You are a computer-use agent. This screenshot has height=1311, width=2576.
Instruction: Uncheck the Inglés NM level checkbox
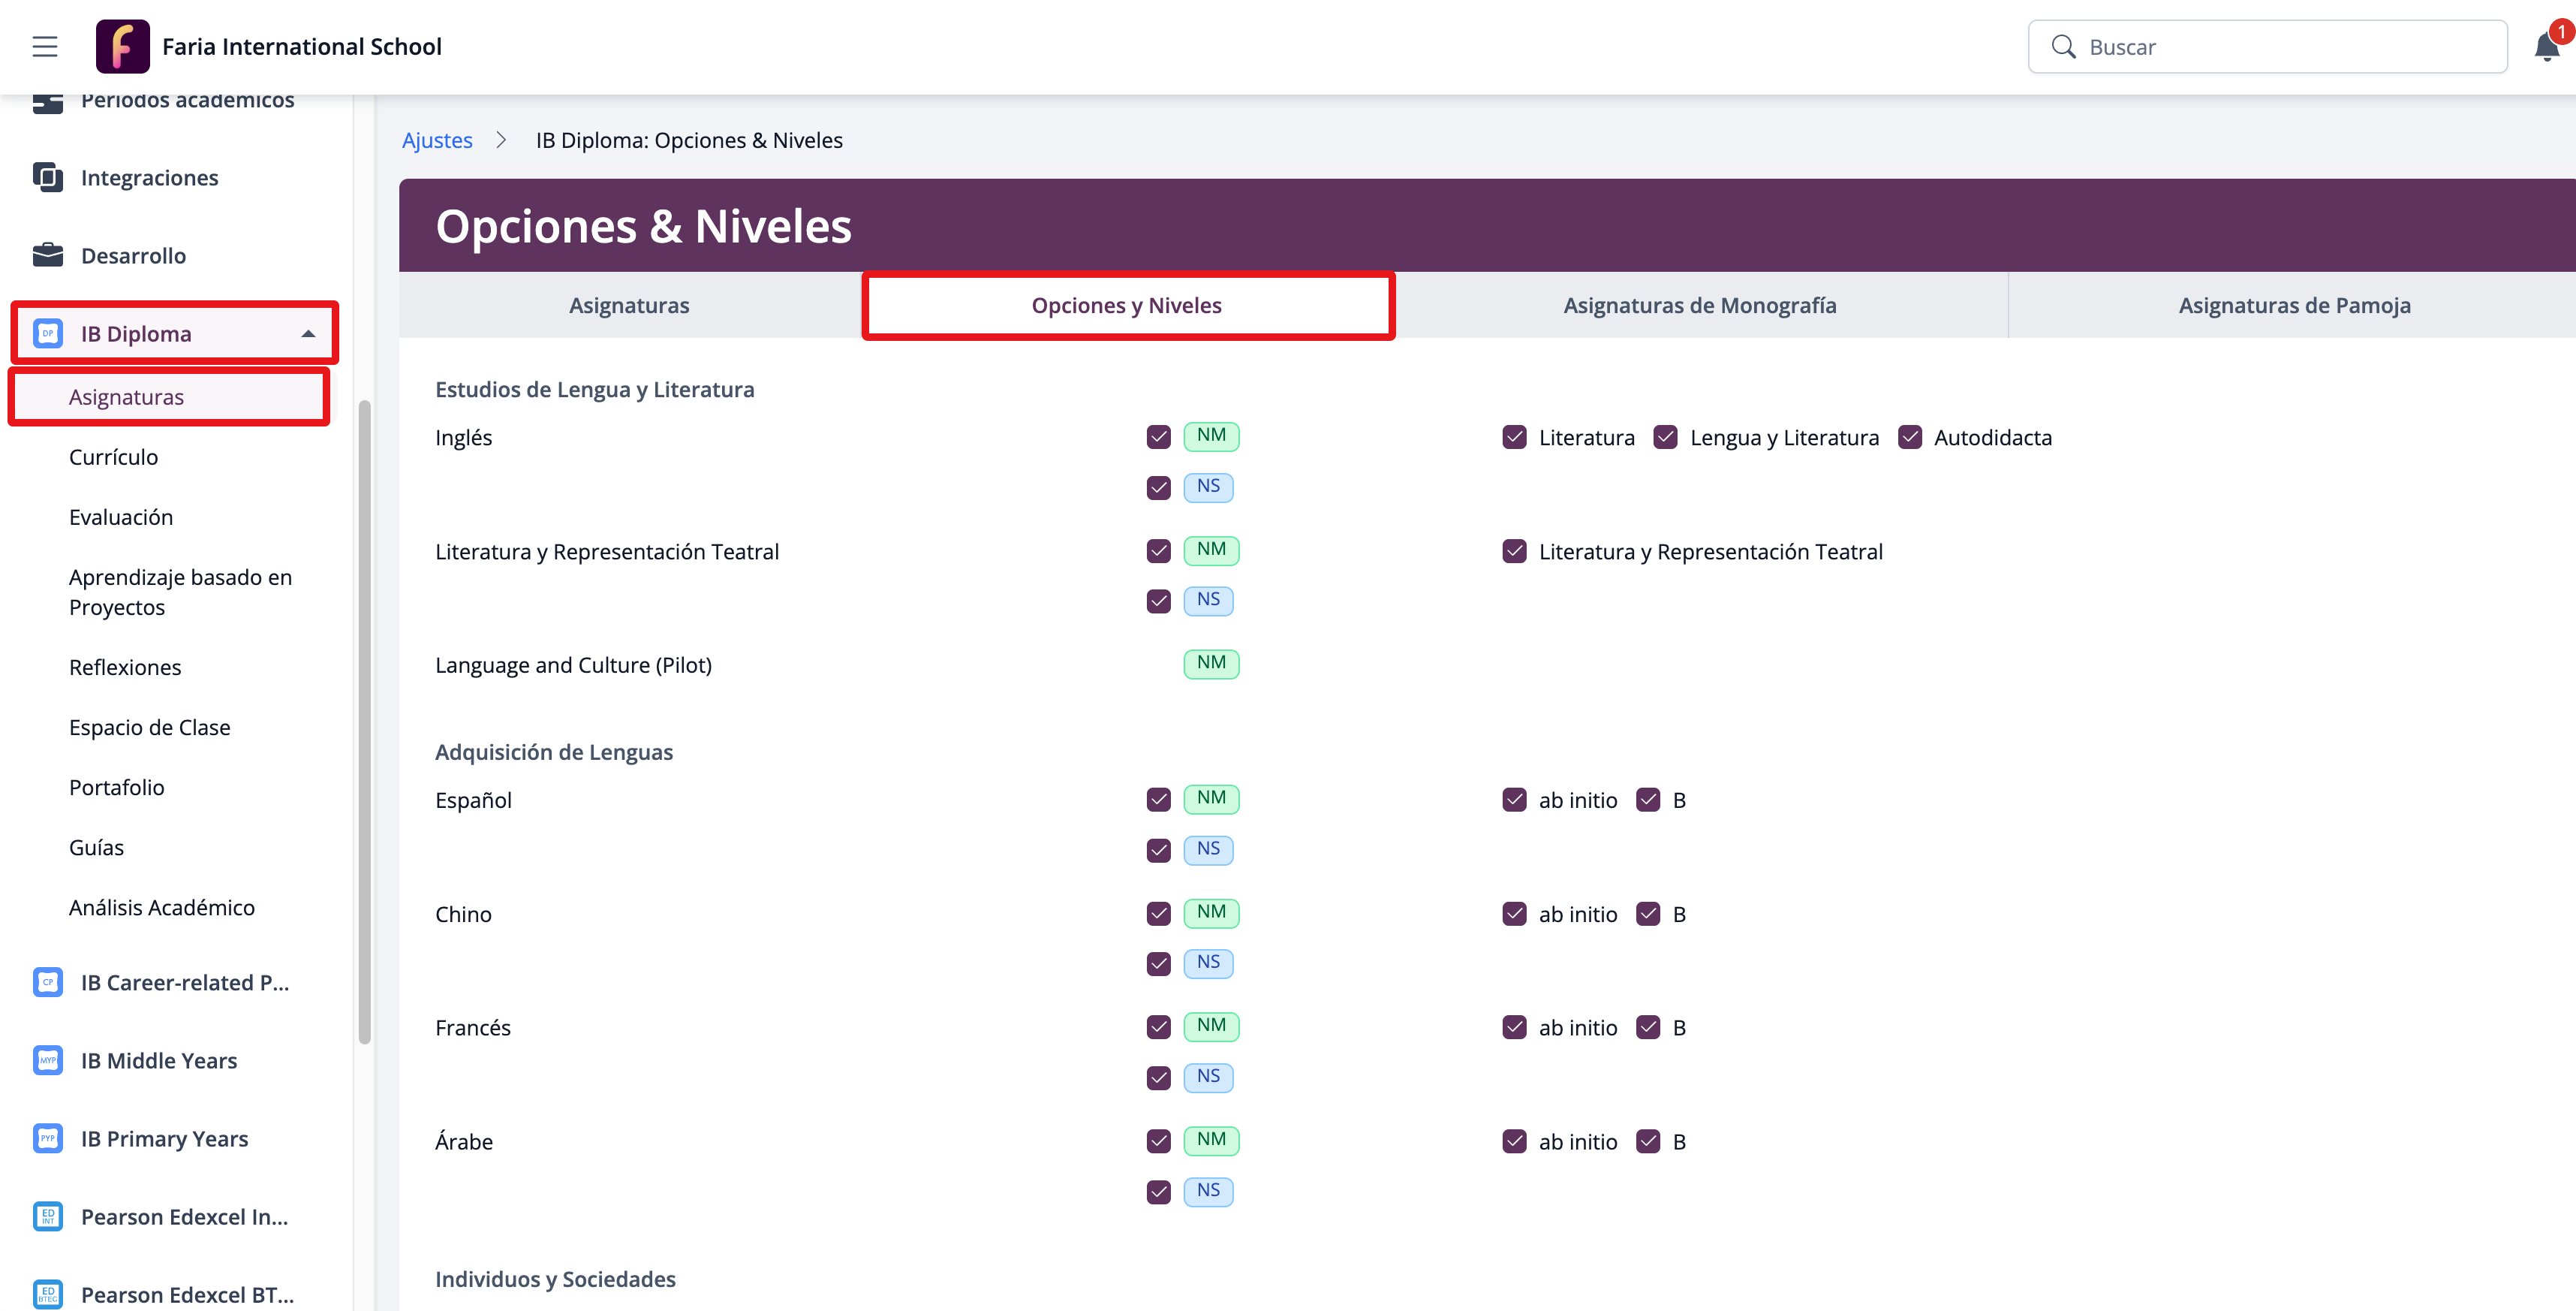pos(1158,437)
